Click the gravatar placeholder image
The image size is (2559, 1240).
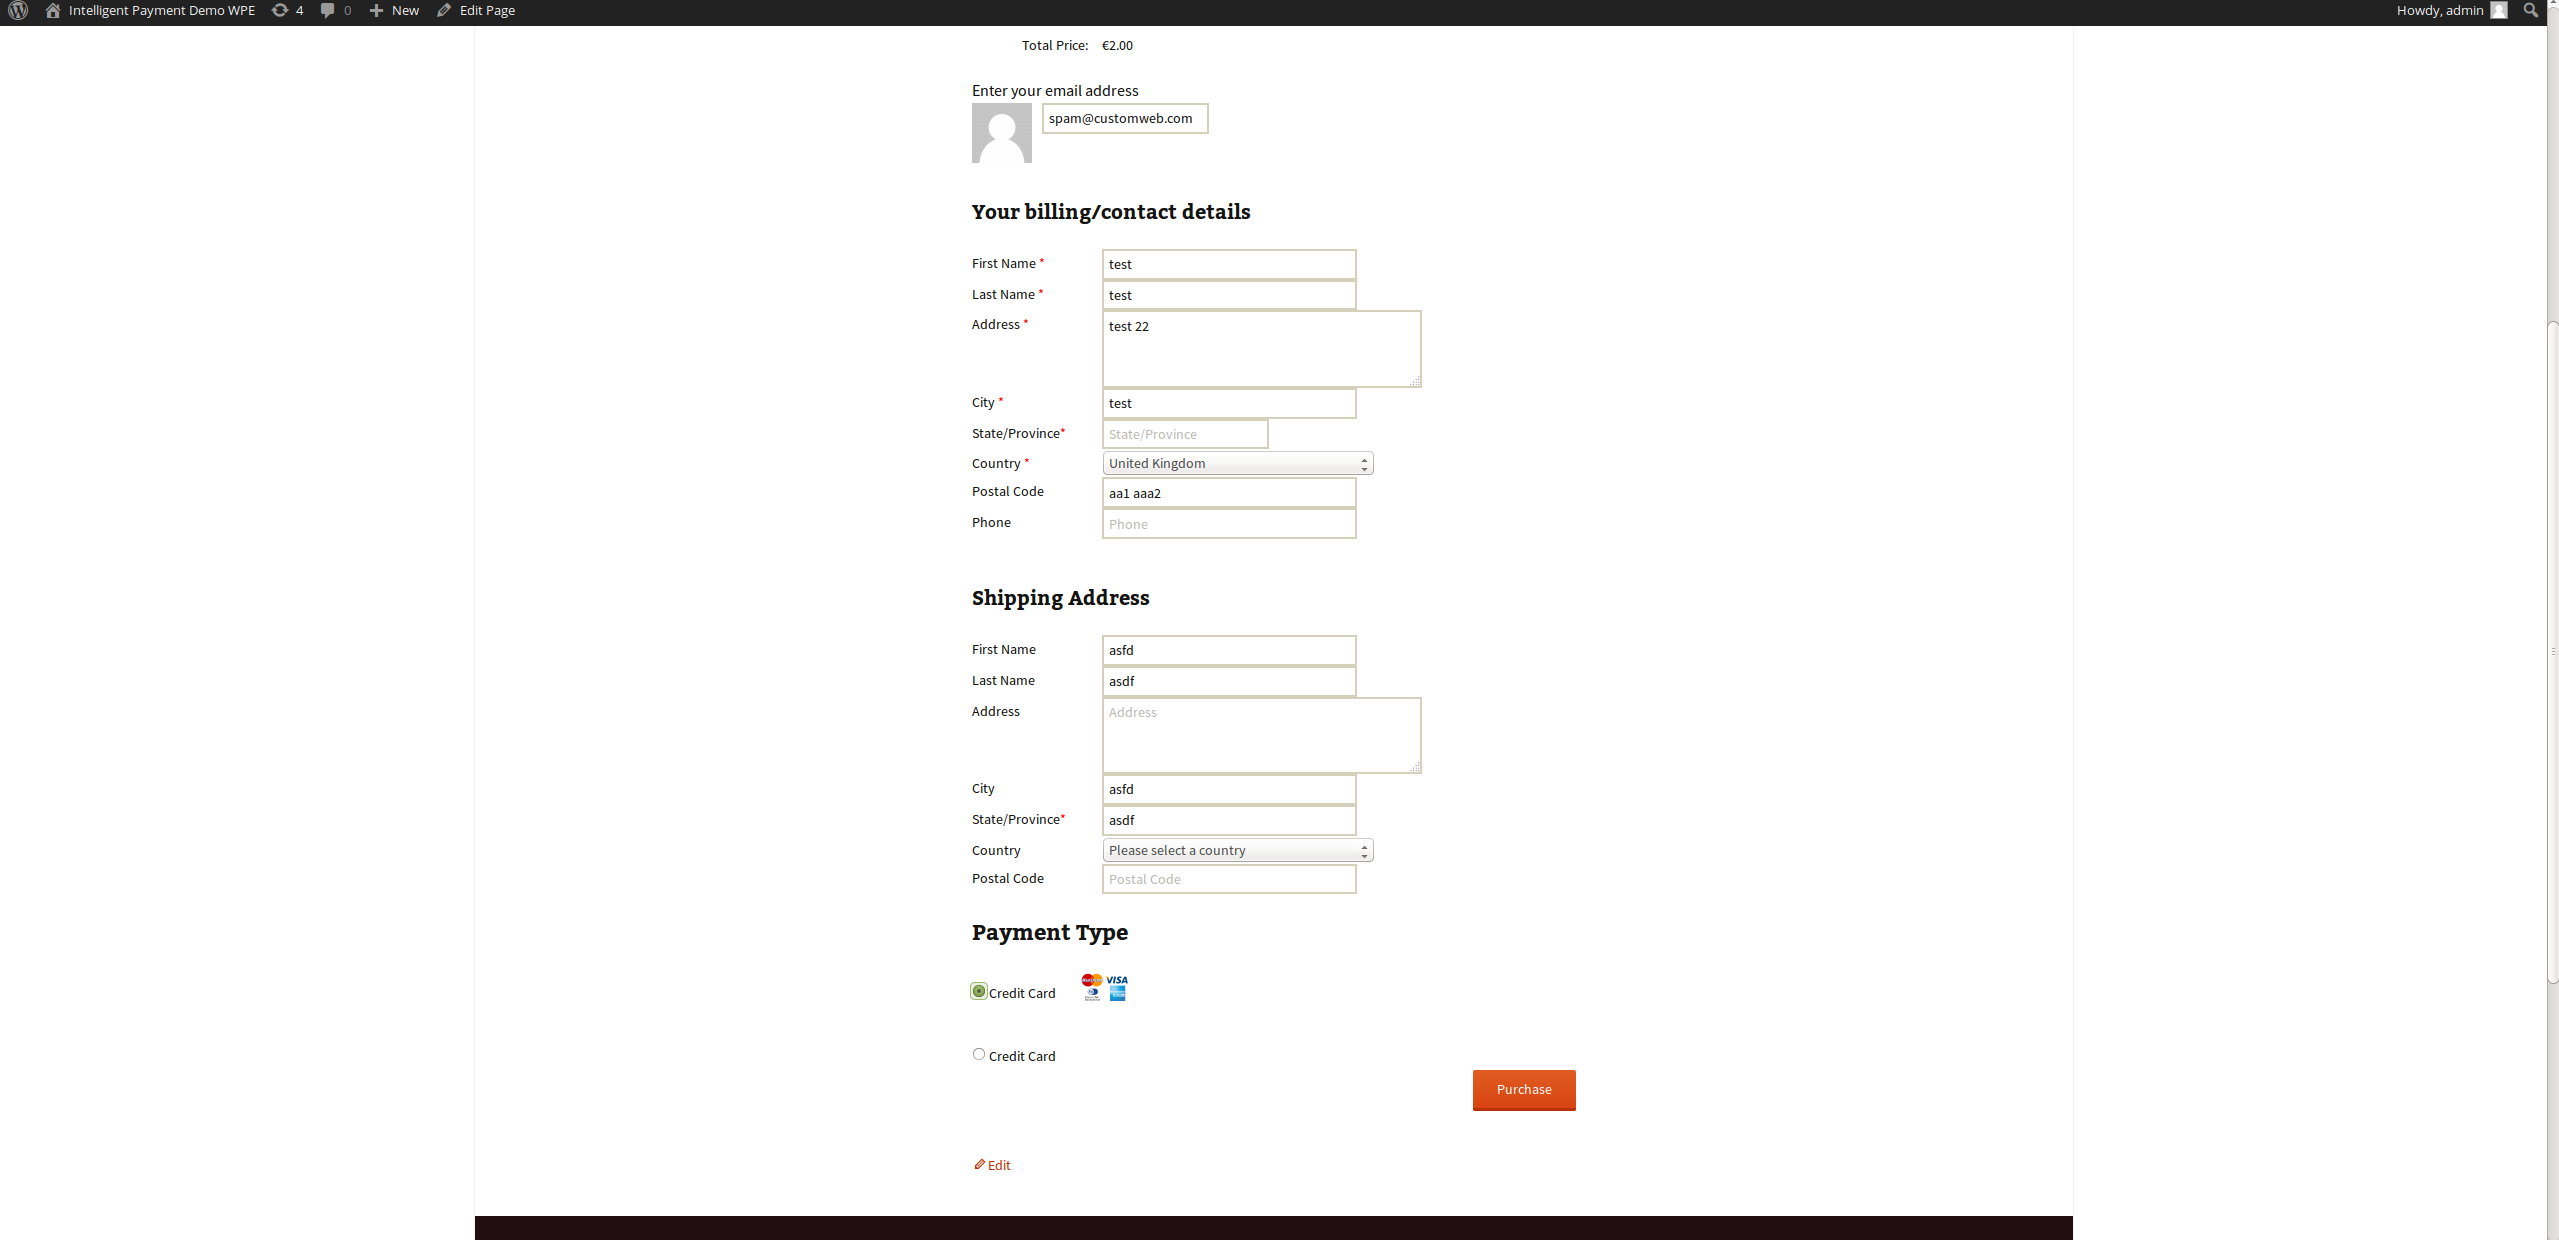[1001, 133]
